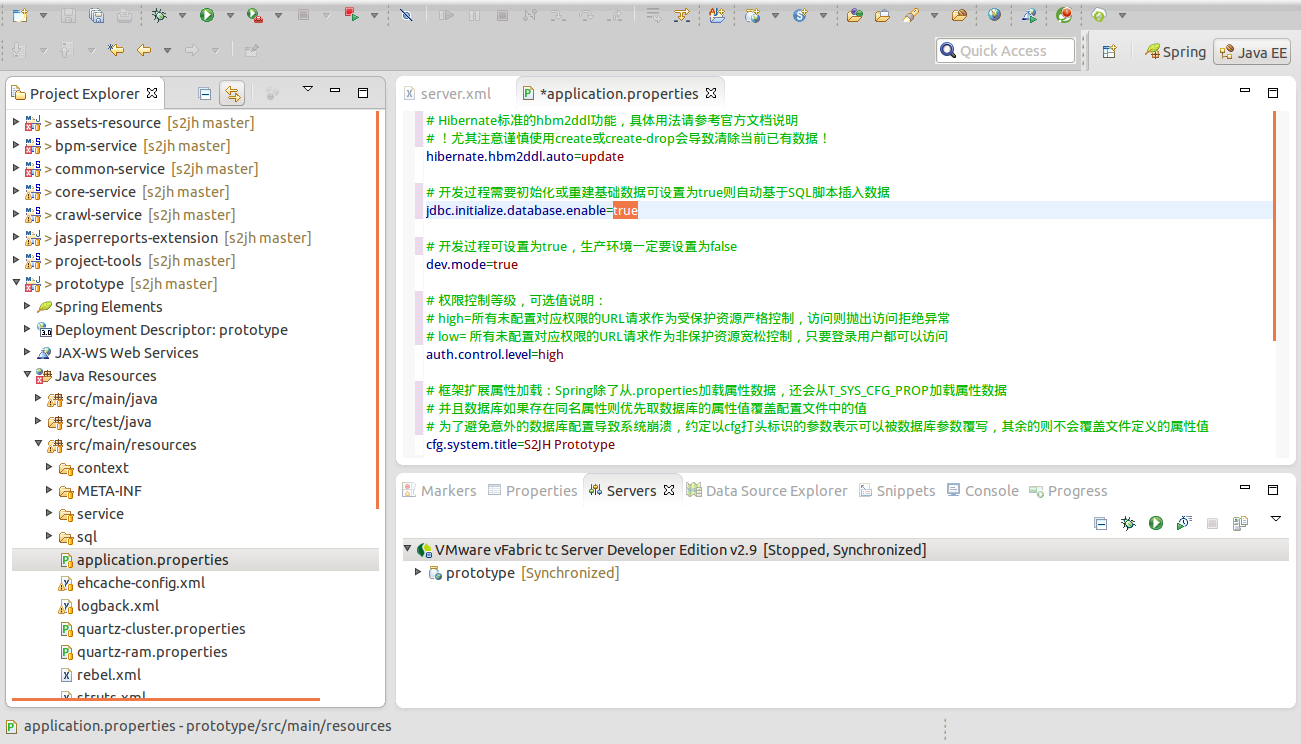Click auth.control.level=high line
The height and width of the screenshot is (744, 1301).
(x=495, y=354)
